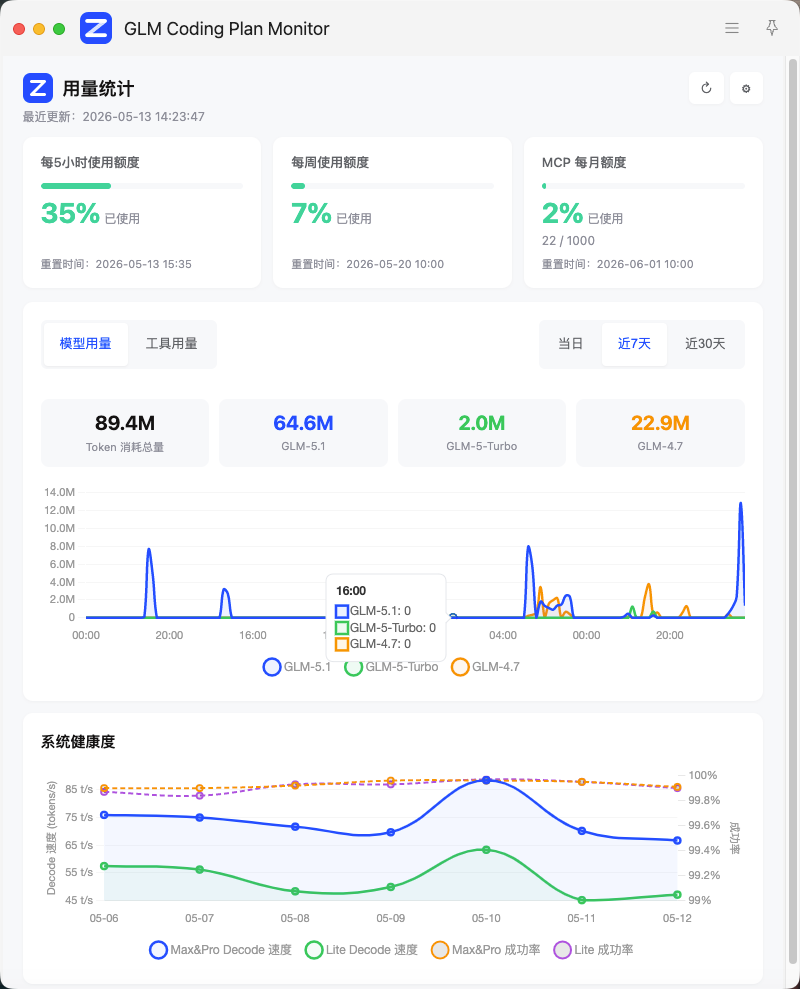Image resolution: width=800 pixels, height=989 pixels.
Task: Click the 系统健康度 section heading
Action: [x=78, y=742]
